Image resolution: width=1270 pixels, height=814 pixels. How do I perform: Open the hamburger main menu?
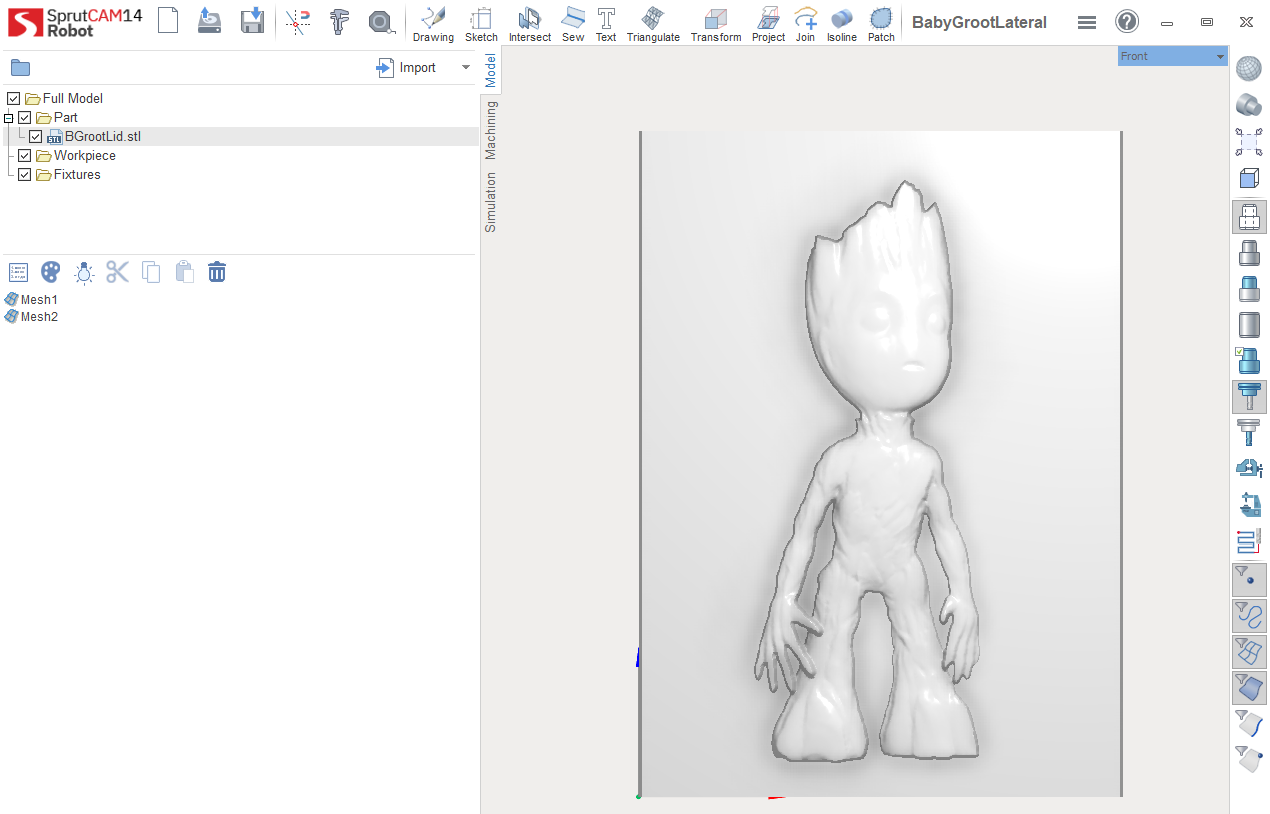pyautogui.click(x=1087, y=23)
